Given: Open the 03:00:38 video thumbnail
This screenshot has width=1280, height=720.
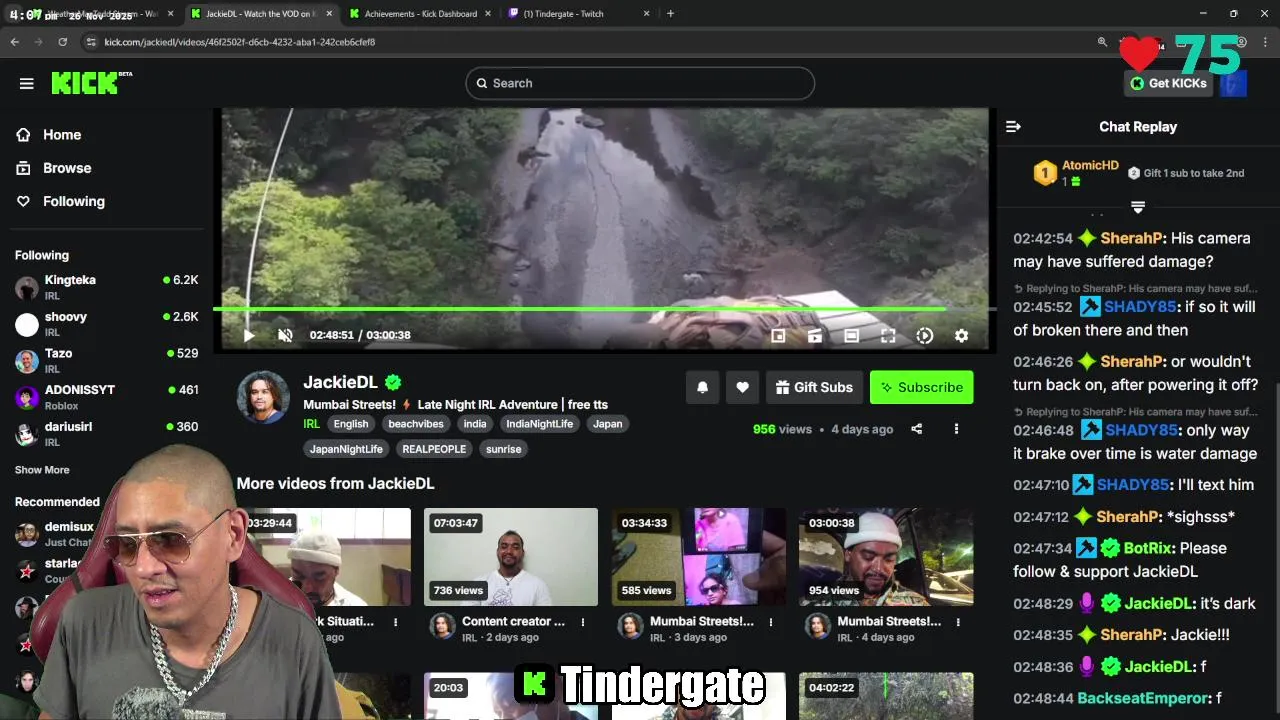Looking at the screenshot, I should [886, 557].
